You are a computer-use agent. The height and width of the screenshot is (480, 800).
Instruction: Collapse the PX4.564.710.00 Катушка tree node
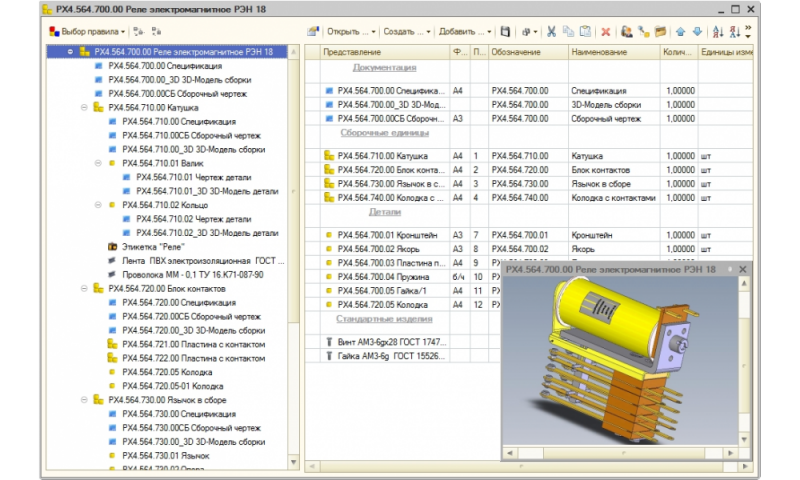[x=84, y=107]
